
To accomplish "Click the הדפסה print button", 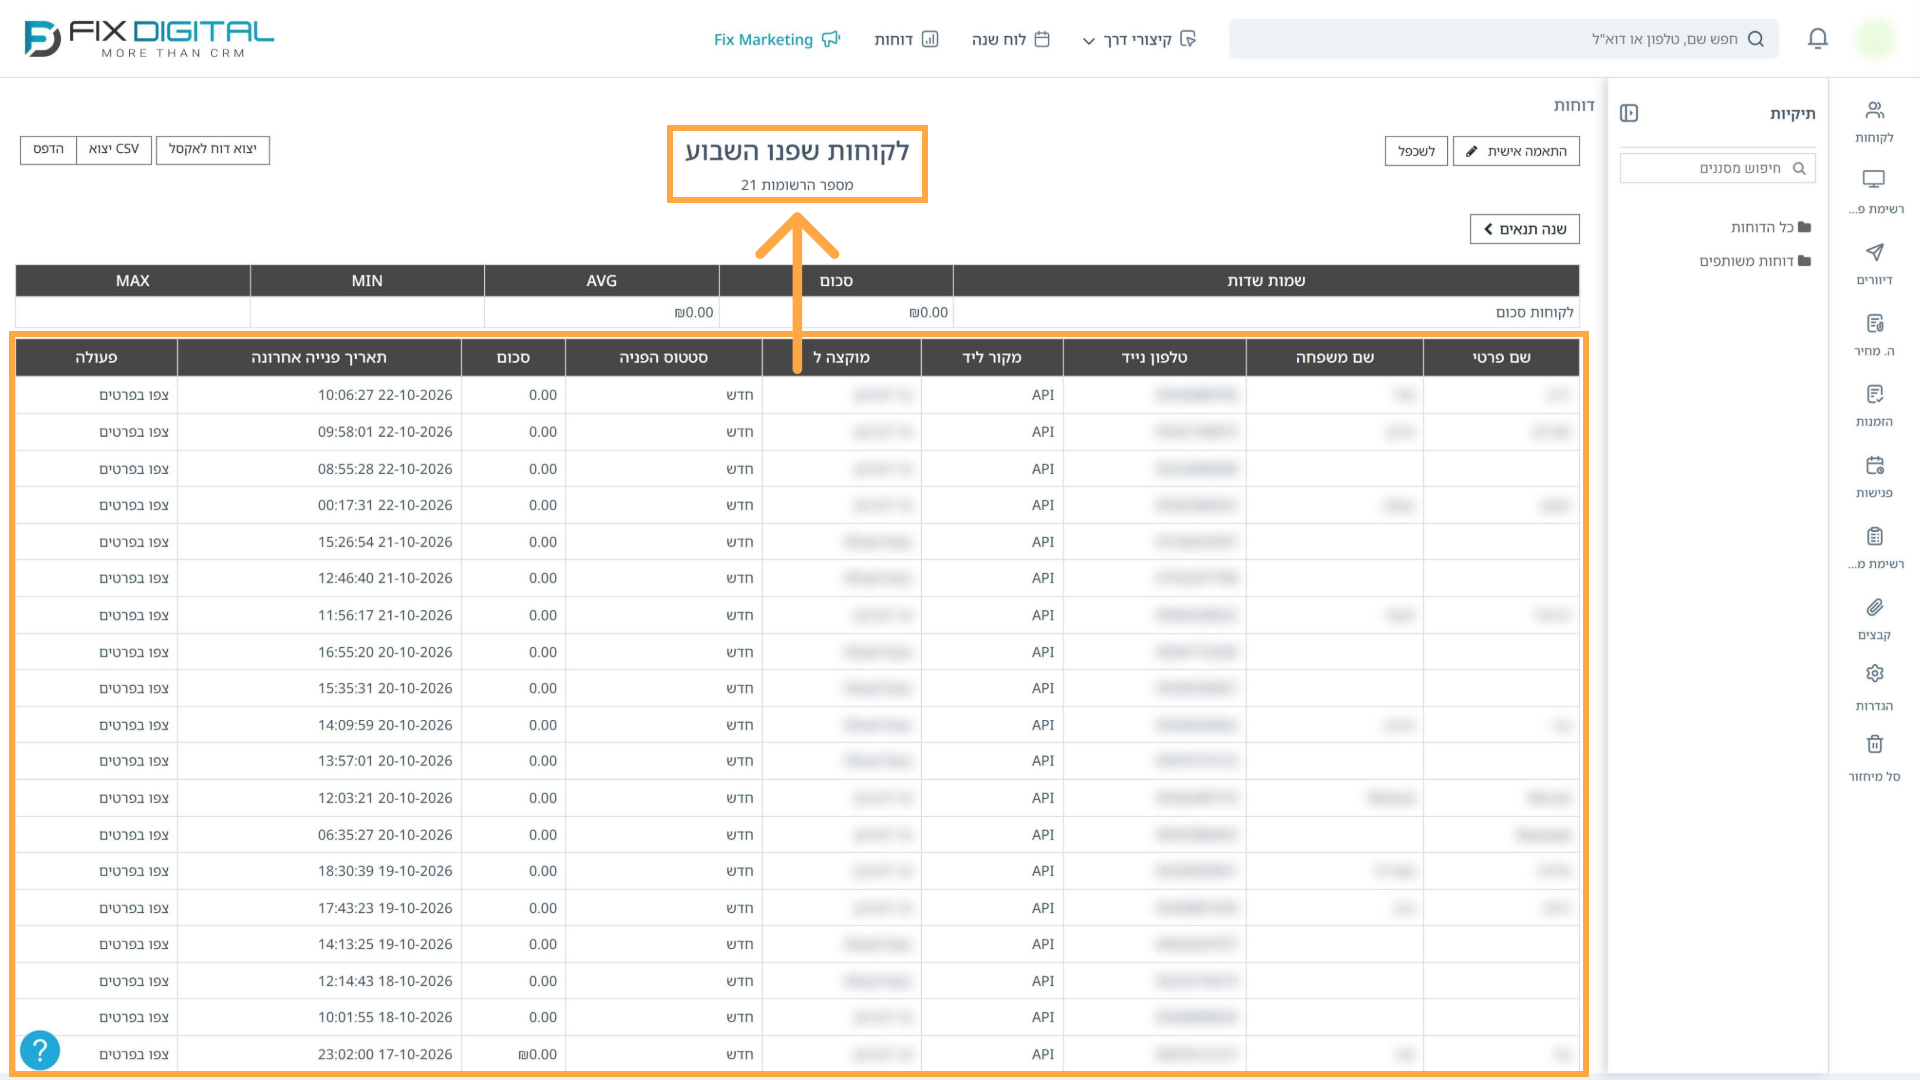I will (48, 149).
